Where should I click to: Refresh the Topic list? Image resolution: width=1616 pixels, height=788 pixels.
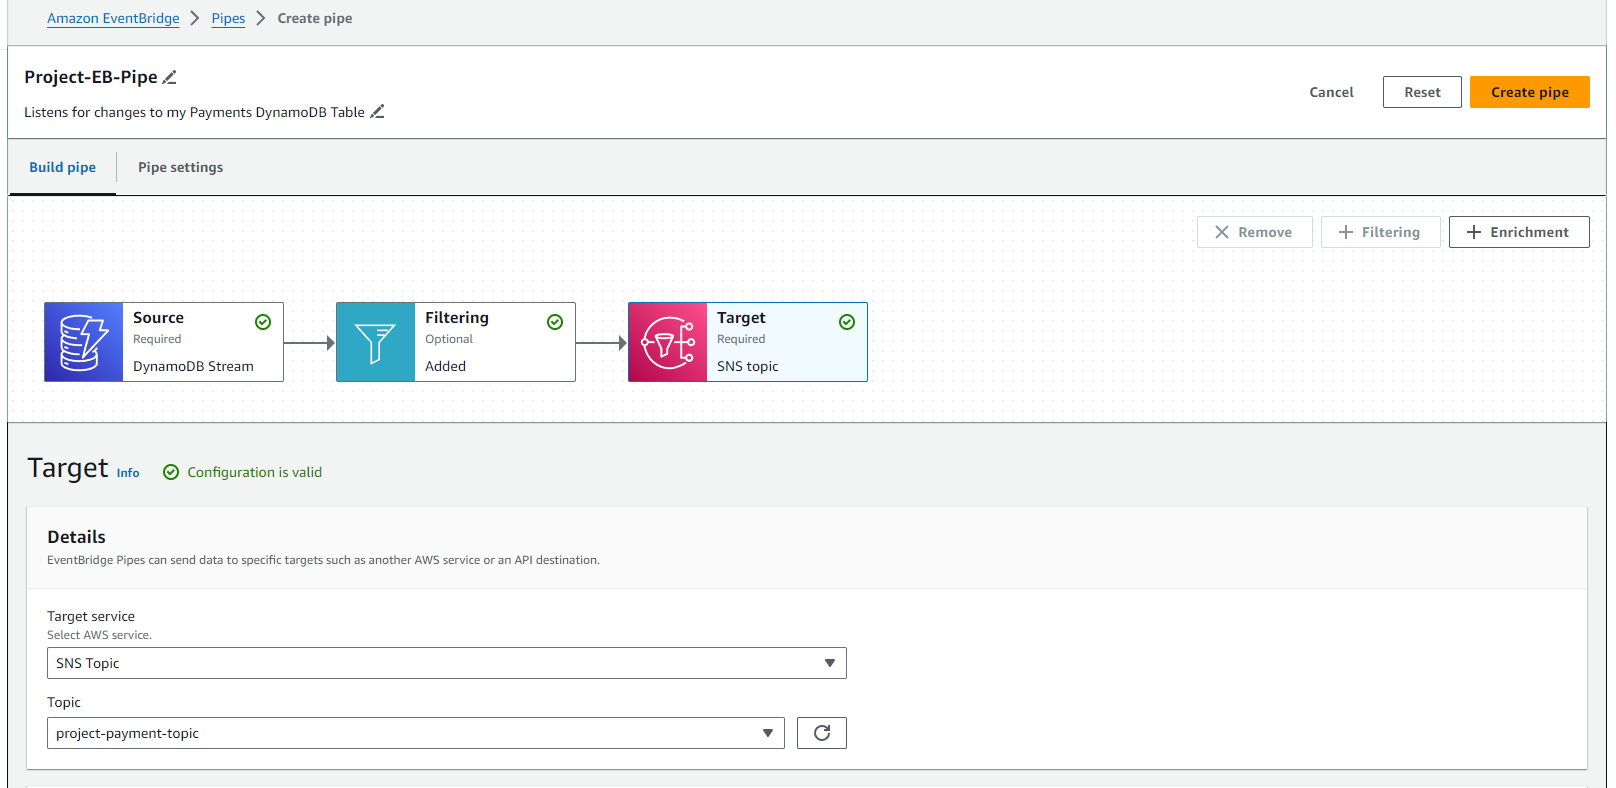822,733
